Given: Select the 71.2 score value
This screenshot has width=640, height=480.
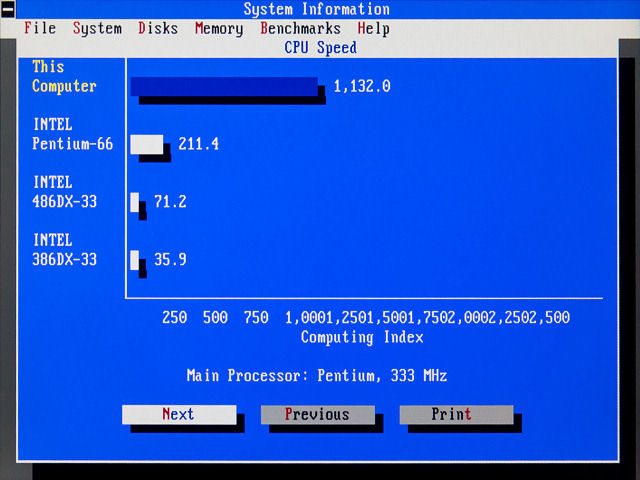Looking at the screenshot, I should tap(170, 202).
